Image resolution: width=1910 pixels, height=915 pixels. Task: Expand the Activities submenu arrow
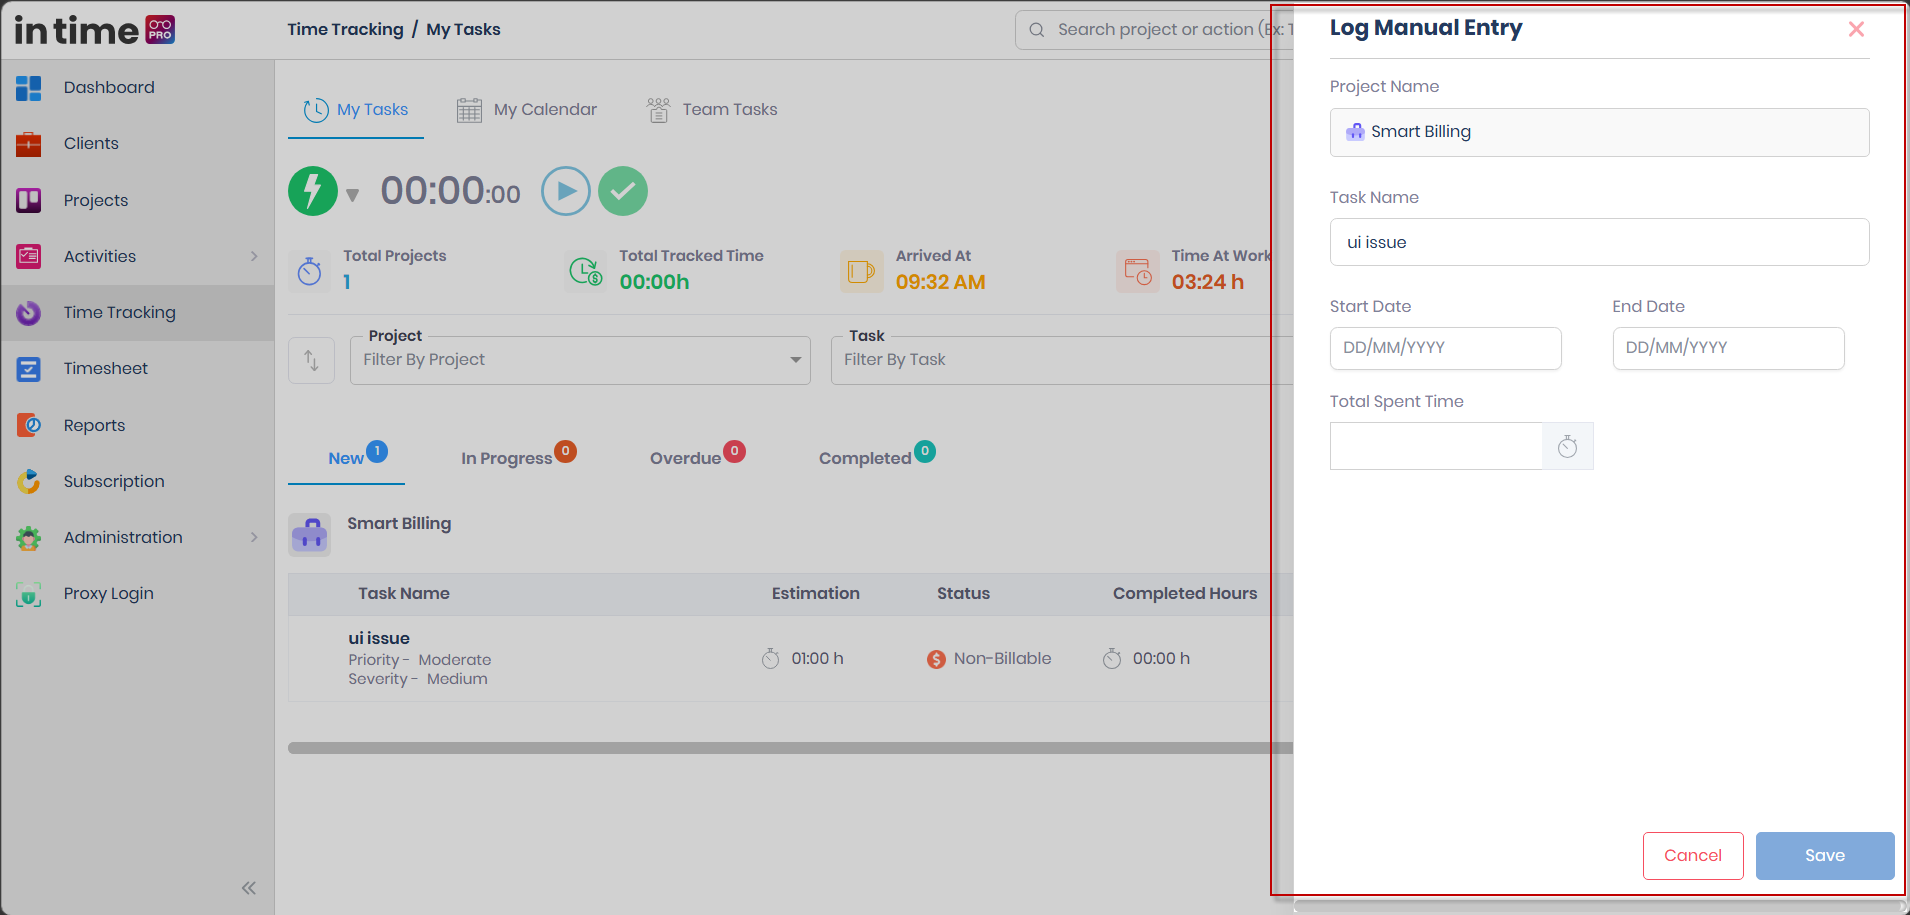coord(254,256)
